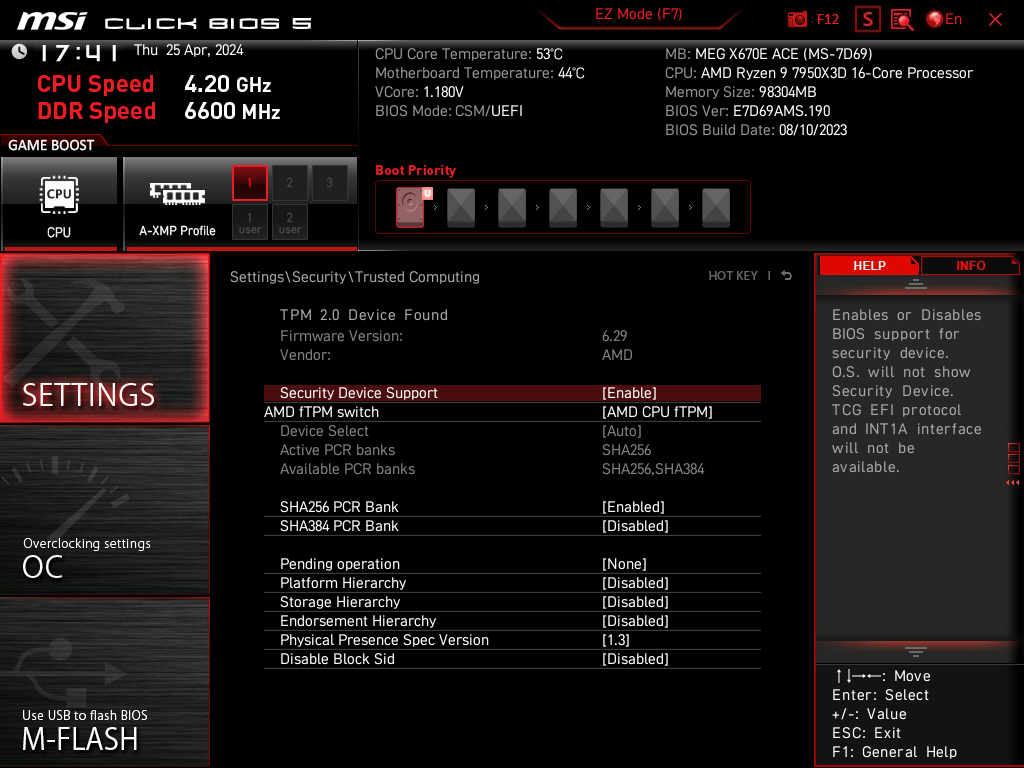The image size is (1024, 768).
Task: Click the sixth boot priority slot
Action: [x=665, y=208]
